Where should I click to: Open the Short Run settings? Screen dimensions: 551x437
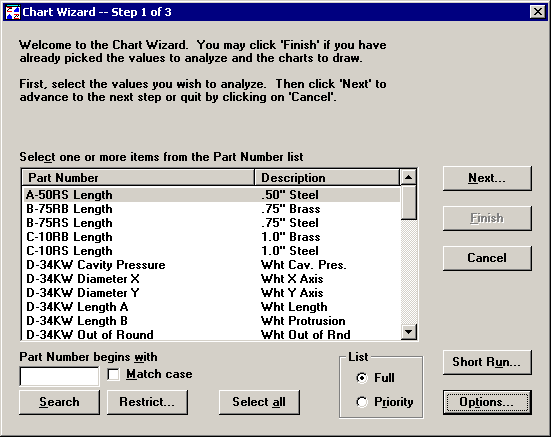tap(487, 362)
